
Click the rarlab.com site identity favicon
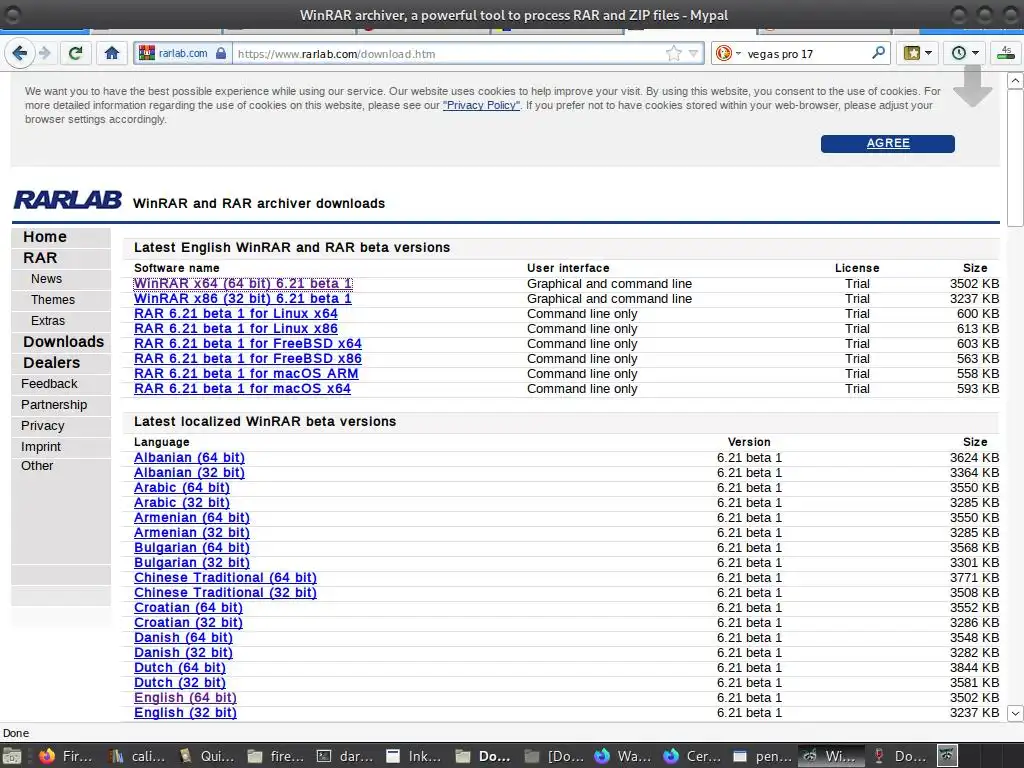click(146, 53)
